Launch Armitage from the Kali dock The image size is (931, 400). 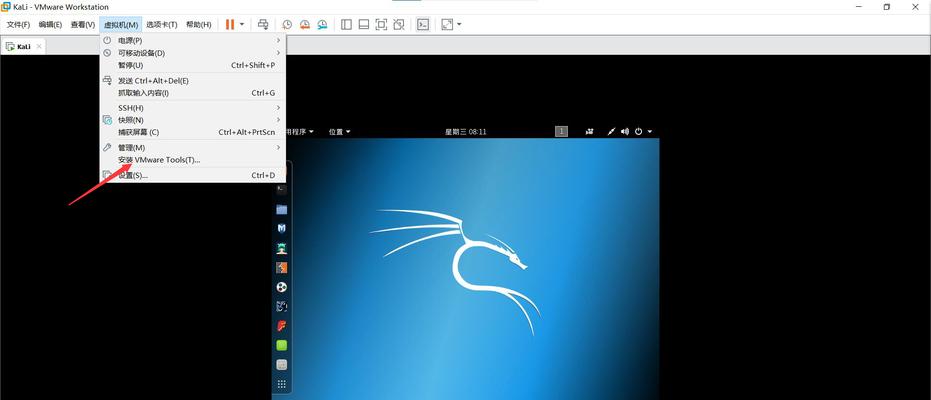click(281, 248)
